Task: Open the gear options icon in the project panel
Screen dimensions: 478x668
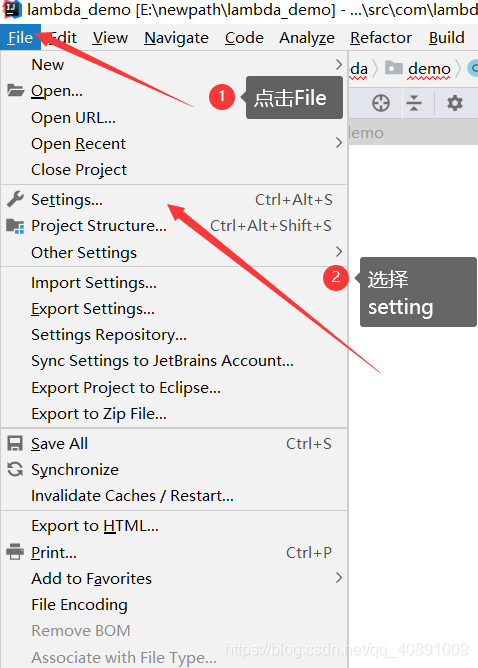Action: pos(455,103)
